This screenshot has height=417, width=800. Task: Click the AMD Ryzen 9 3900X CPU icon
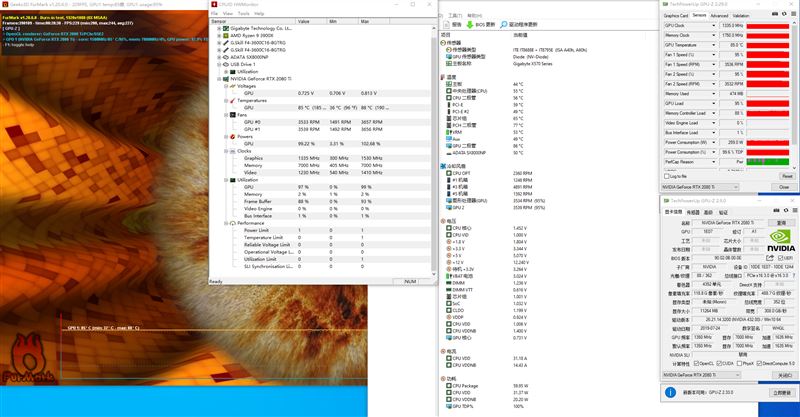226,36
